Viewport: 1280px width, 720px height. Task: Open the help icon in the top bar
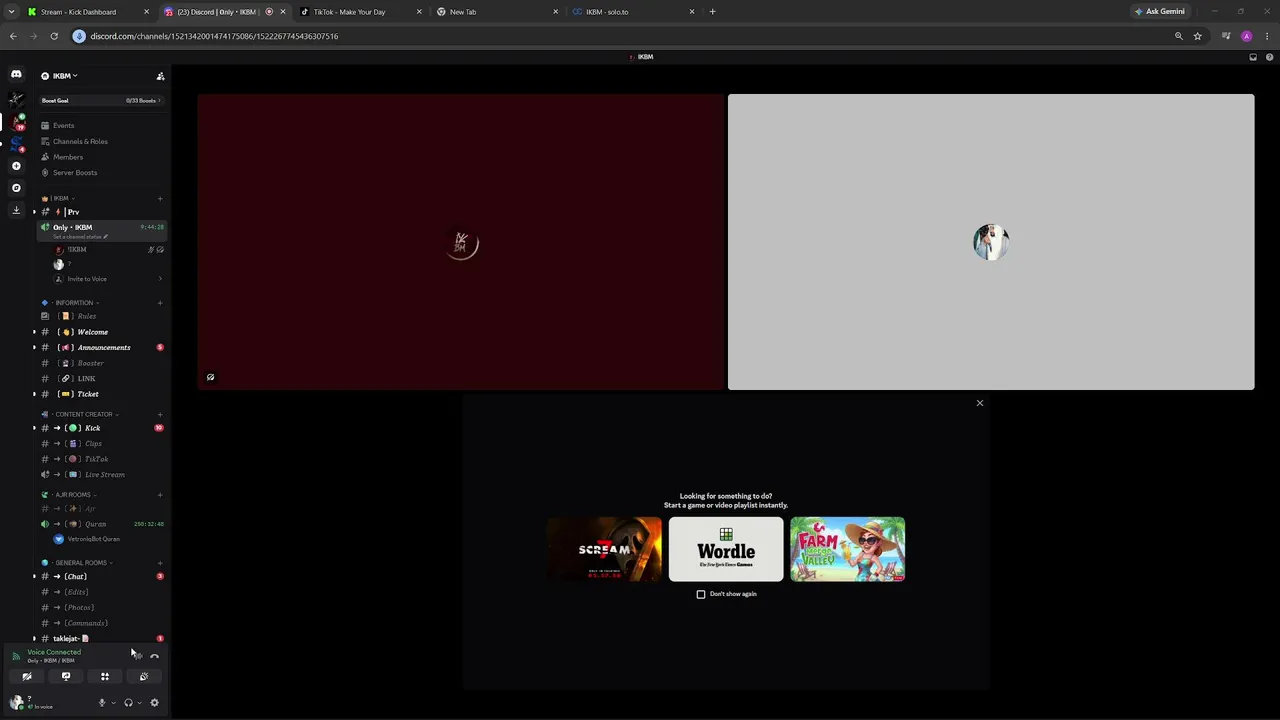[x=1268, y=57]
